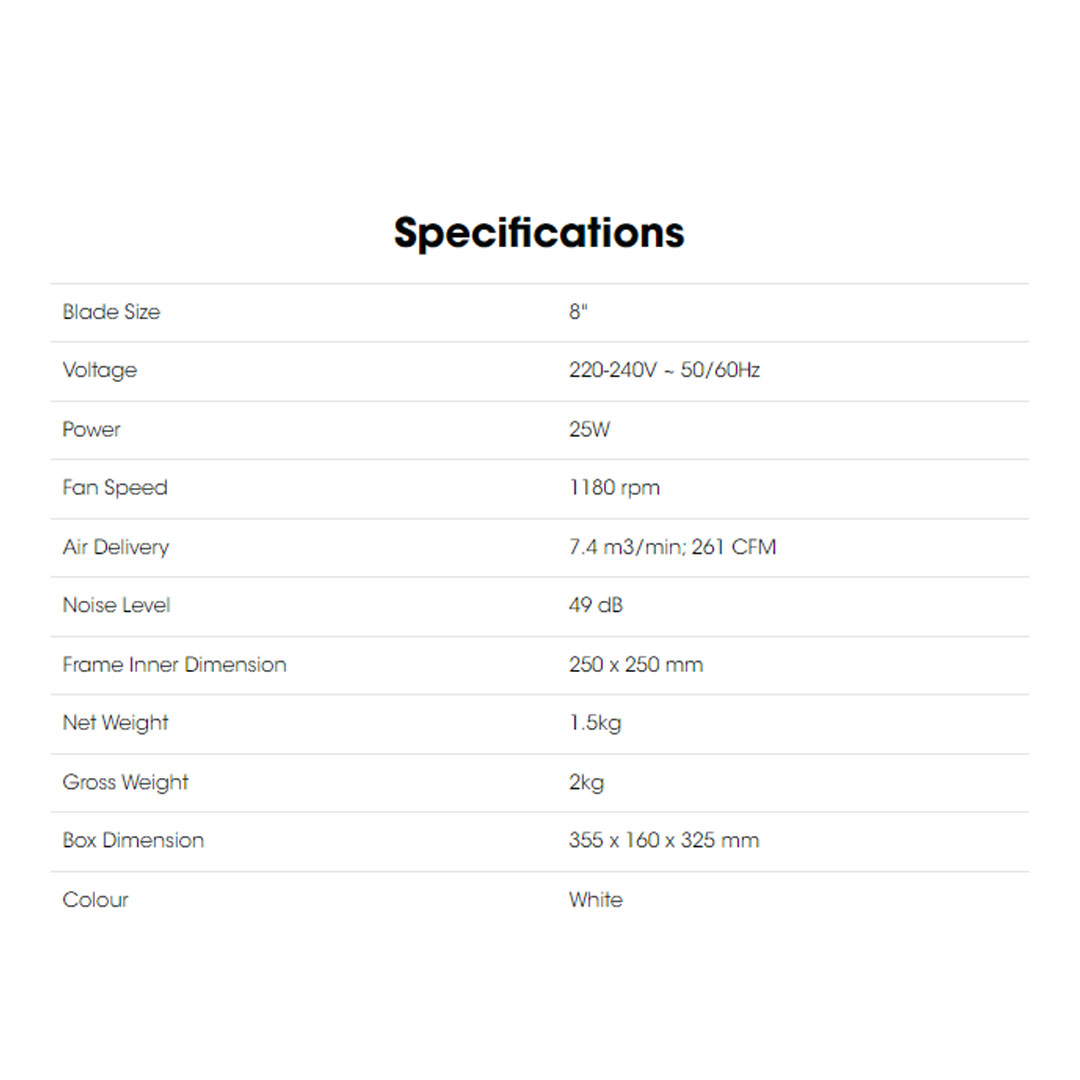
Task: Select the Power label
Action: click(91, 430)
